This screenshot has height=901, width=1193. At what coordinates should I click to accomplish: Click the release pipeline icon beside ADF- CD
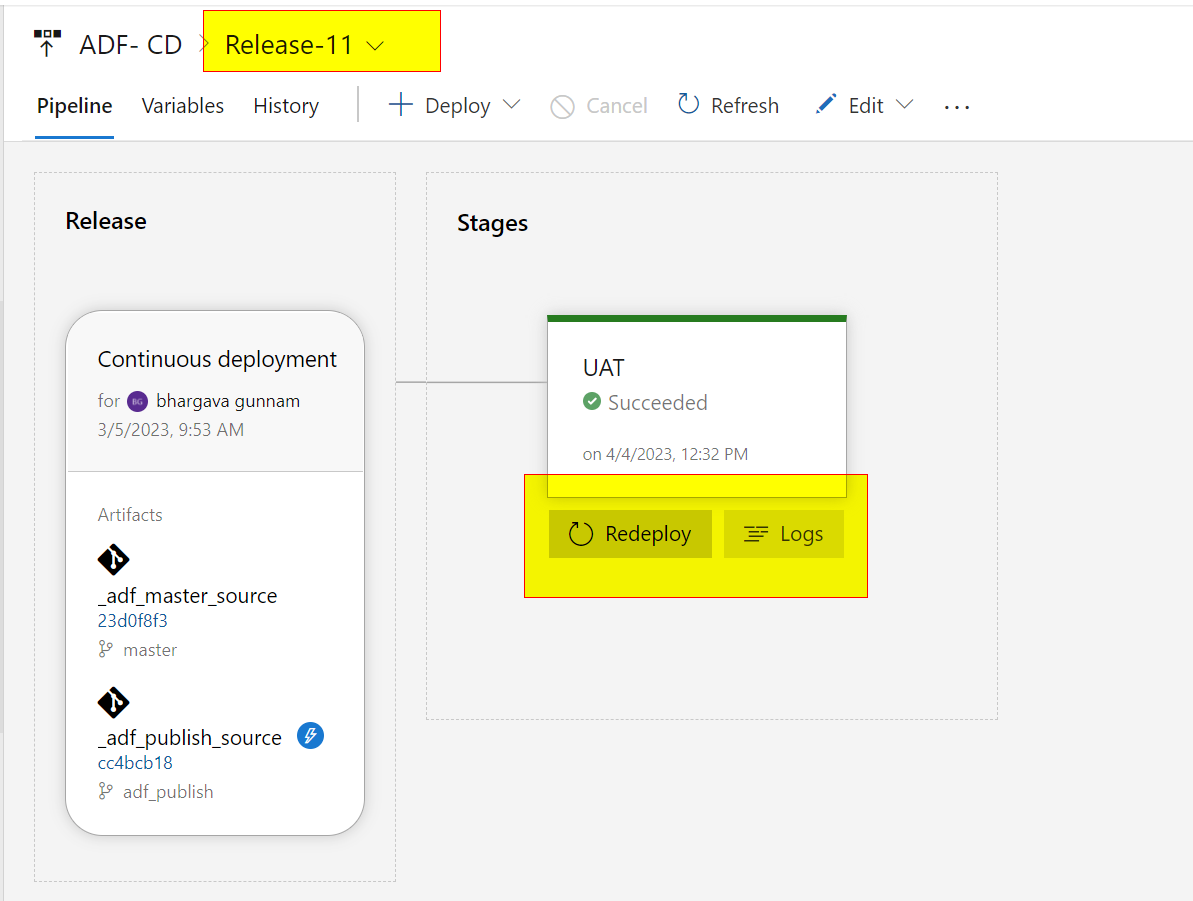pyautogui.click(x=47, y=43)
